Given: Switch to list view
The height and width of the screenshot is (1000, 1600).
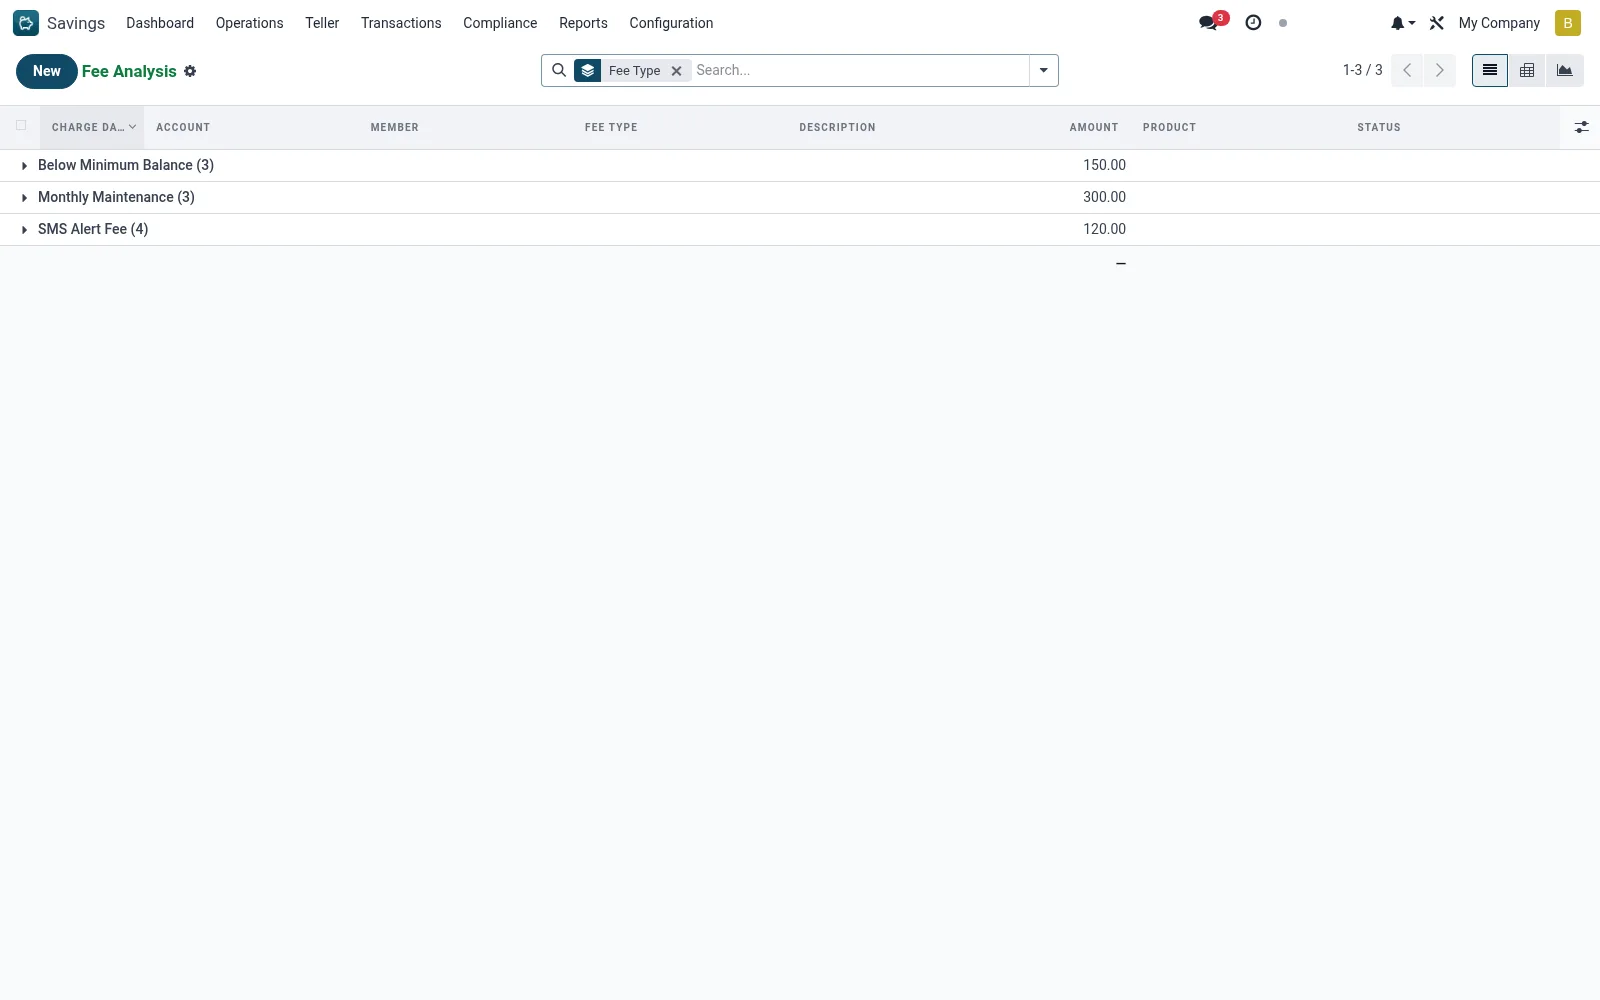Looking at the screenshot, I should pos(1490,70).
